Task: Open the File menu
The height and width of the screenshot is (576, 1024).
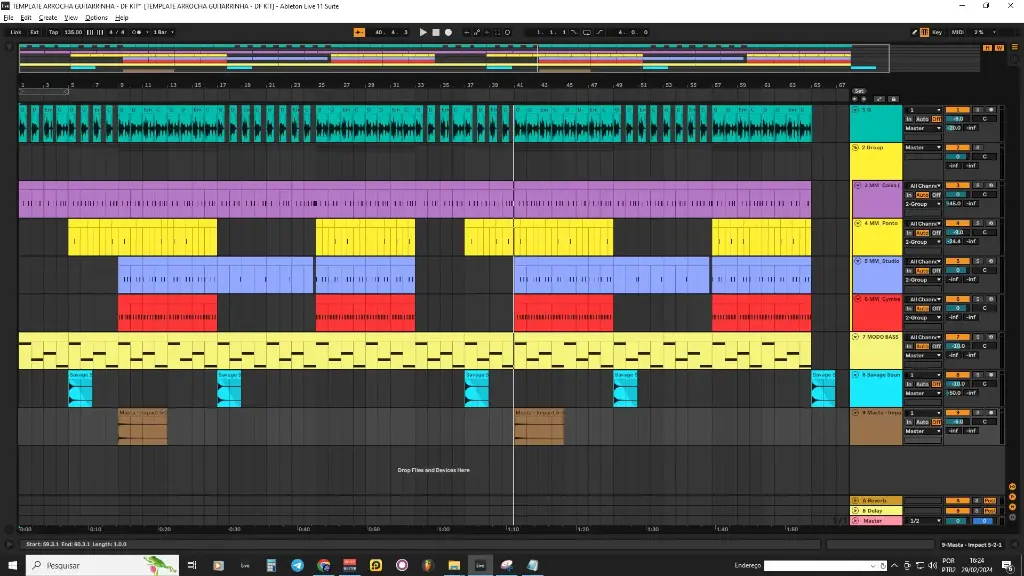Action: click(8, 18)
